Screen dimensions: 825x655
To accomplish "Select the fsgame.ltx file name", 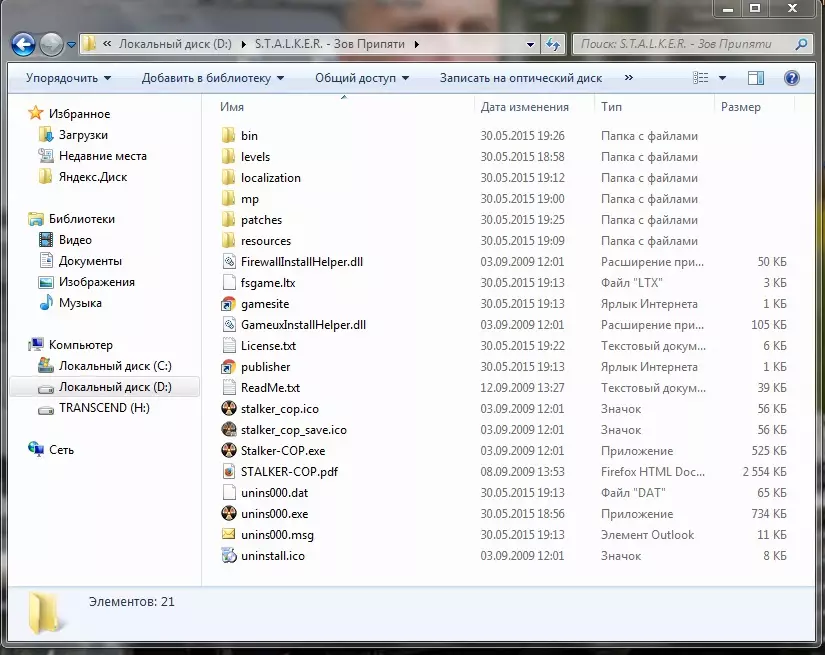I will tap(268, 283).
